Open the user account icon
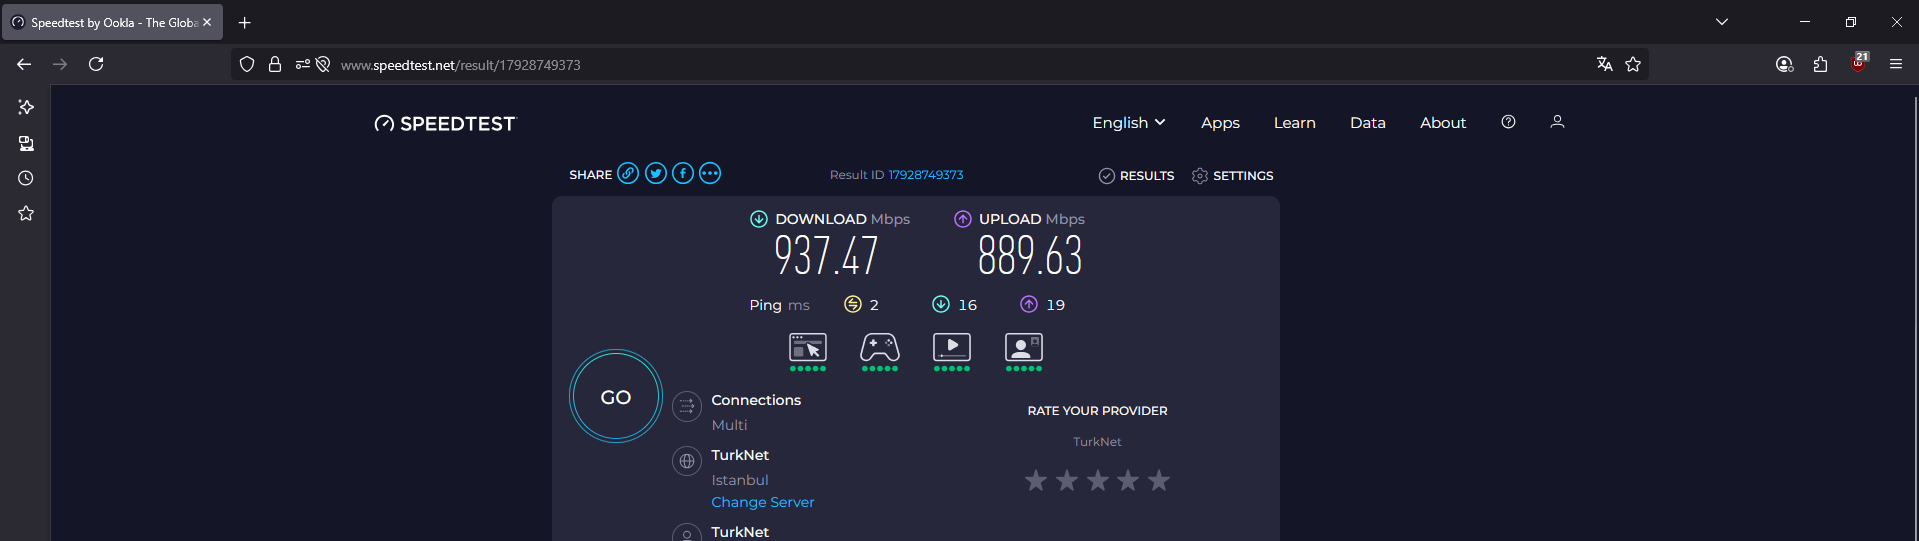This screenshot has width=1919, height=541. [1557, 122]
